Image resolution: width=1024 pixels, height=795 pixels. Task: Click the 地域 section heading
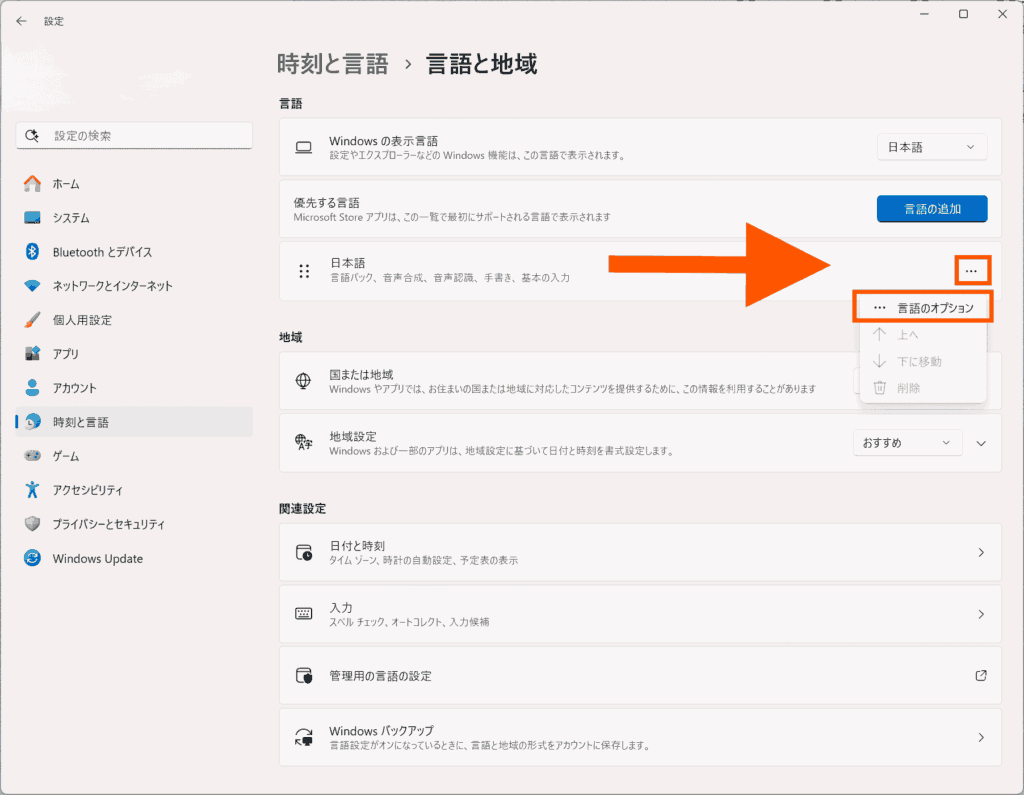click(x=291, y=337)
